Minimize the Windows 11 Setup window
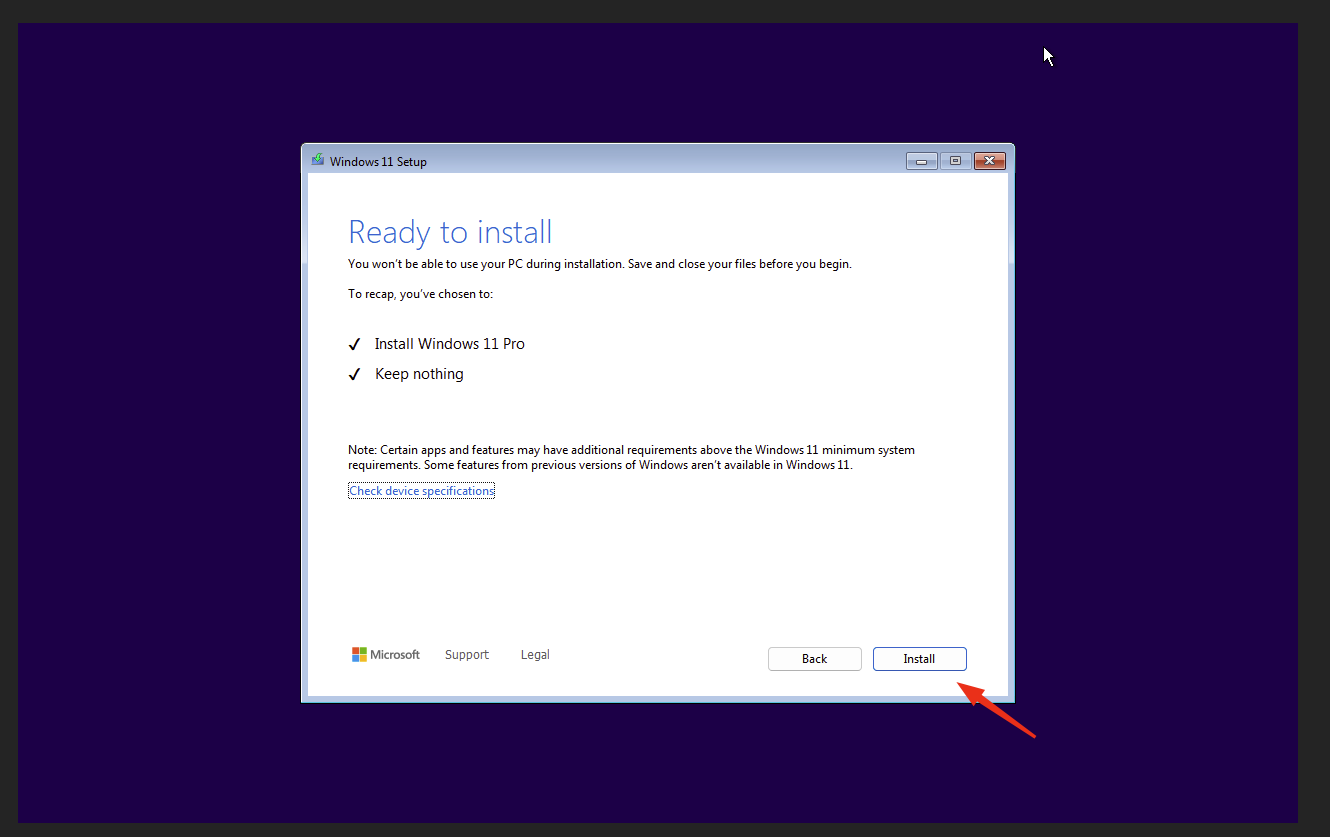The height and width of the screenshot is (837, 1330). point(921,160)
